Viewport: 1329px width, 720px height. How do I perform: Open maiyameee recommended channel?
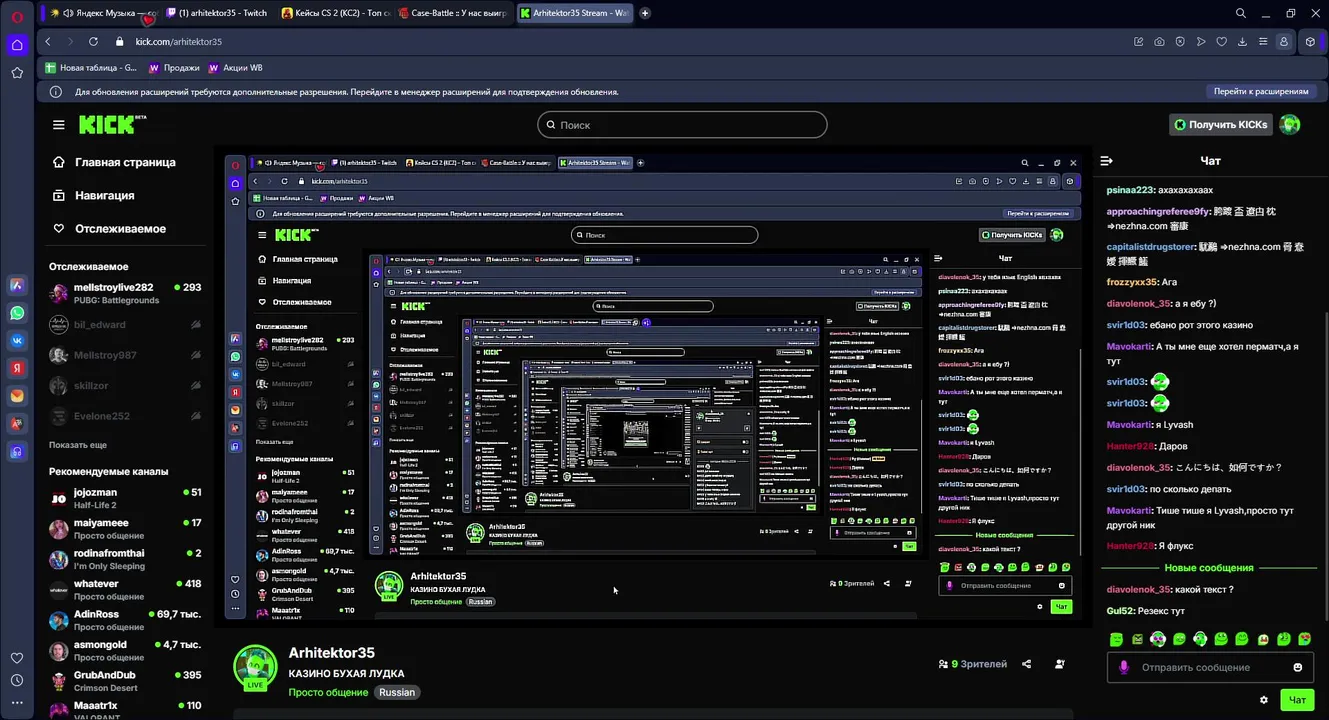click(x=125, y=529)
